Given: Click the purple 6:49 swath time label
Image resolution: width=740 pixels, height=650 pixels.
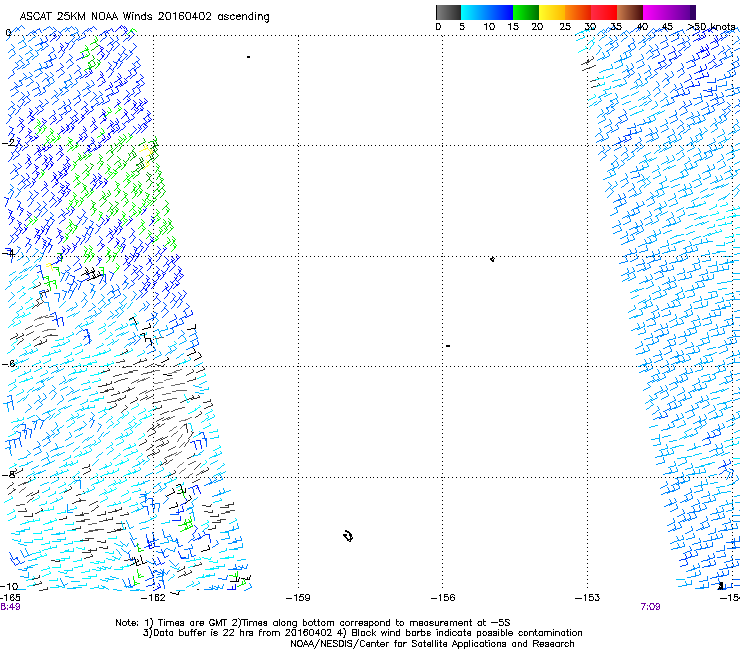Looking at the screenshot, I should click(x=10, y=607).
